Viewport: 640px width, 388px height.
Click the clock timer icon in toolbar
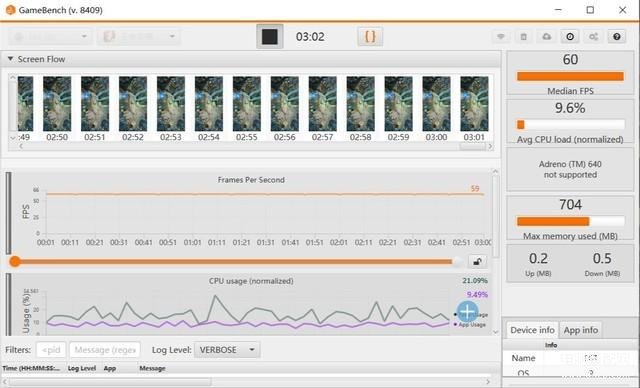coord(570,37)
